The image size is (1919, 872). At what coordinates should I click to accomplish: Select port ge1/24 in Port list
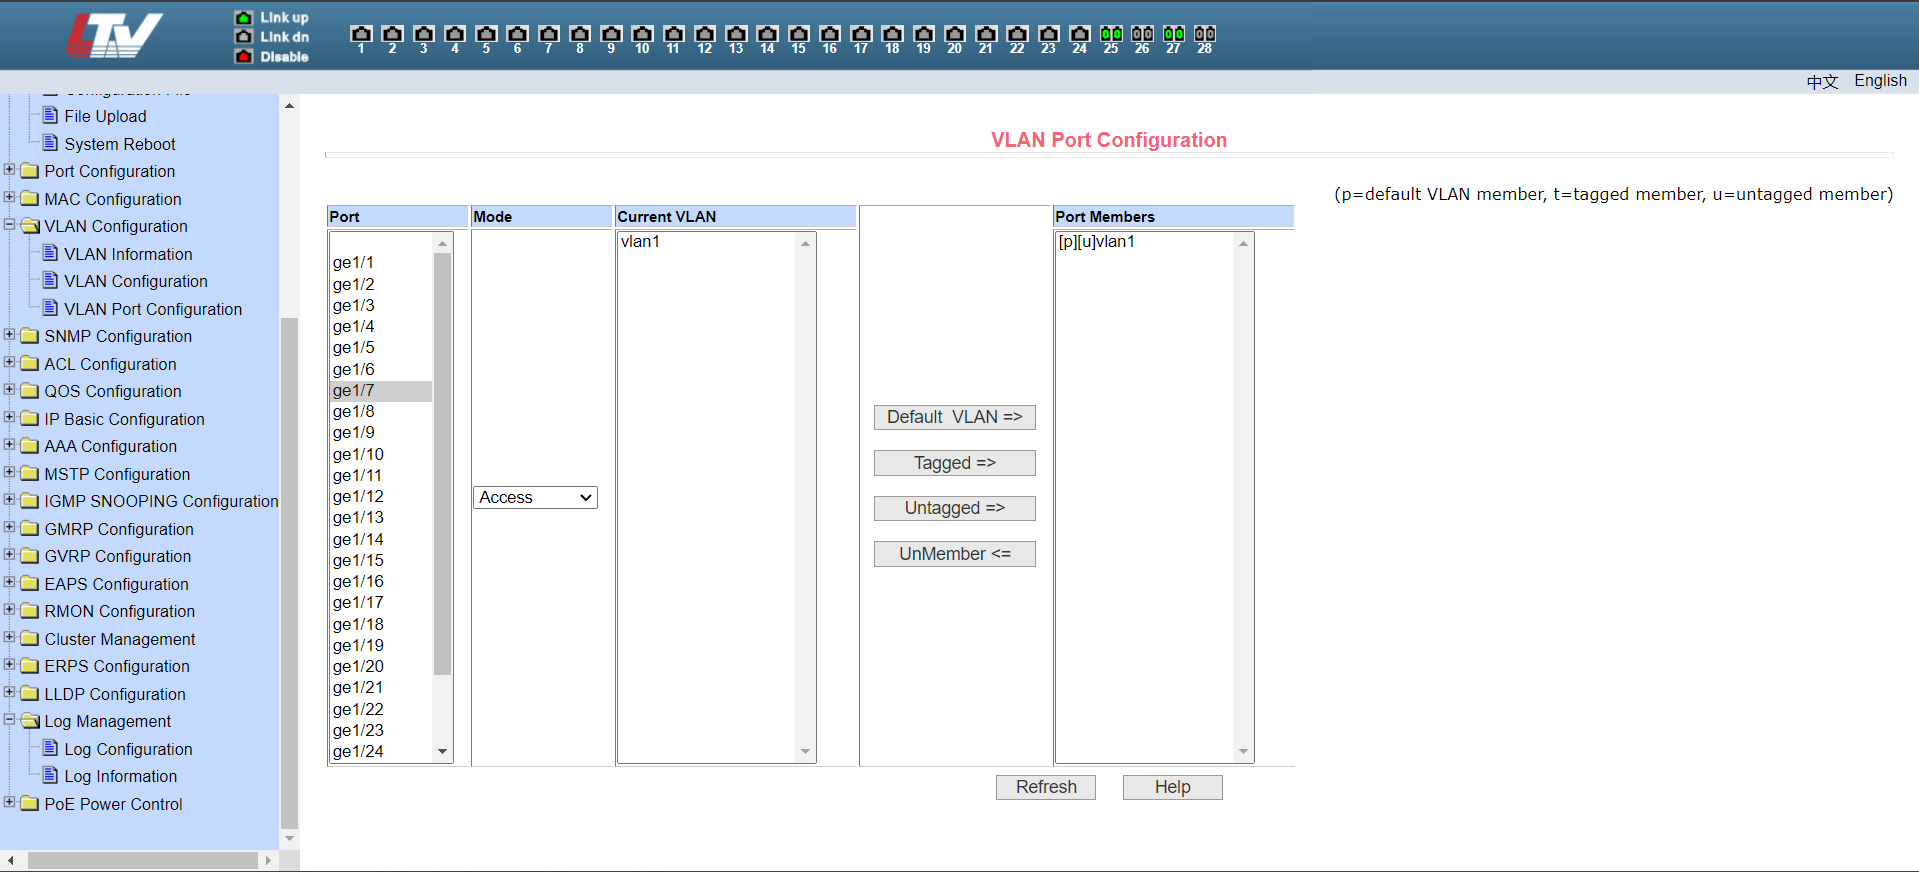[x=381, y=751]
